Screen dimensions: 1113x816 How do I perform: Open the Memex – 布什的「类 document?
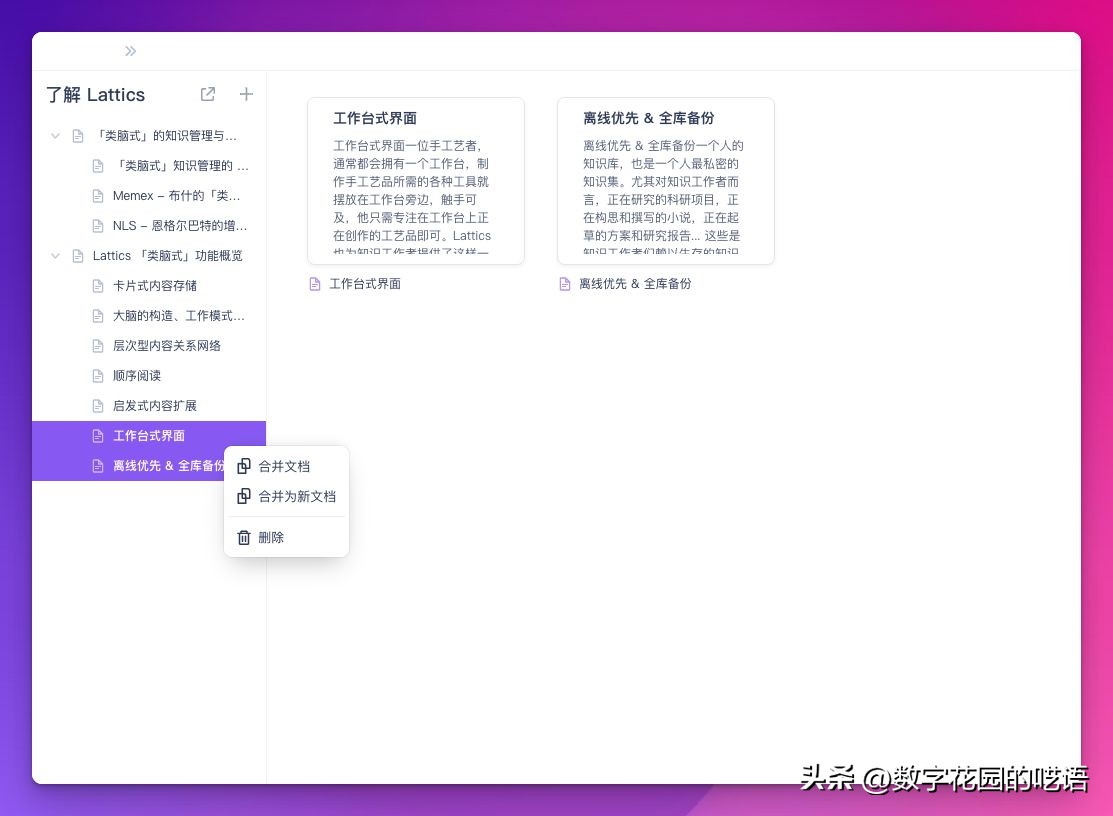(x=176, y=196)
